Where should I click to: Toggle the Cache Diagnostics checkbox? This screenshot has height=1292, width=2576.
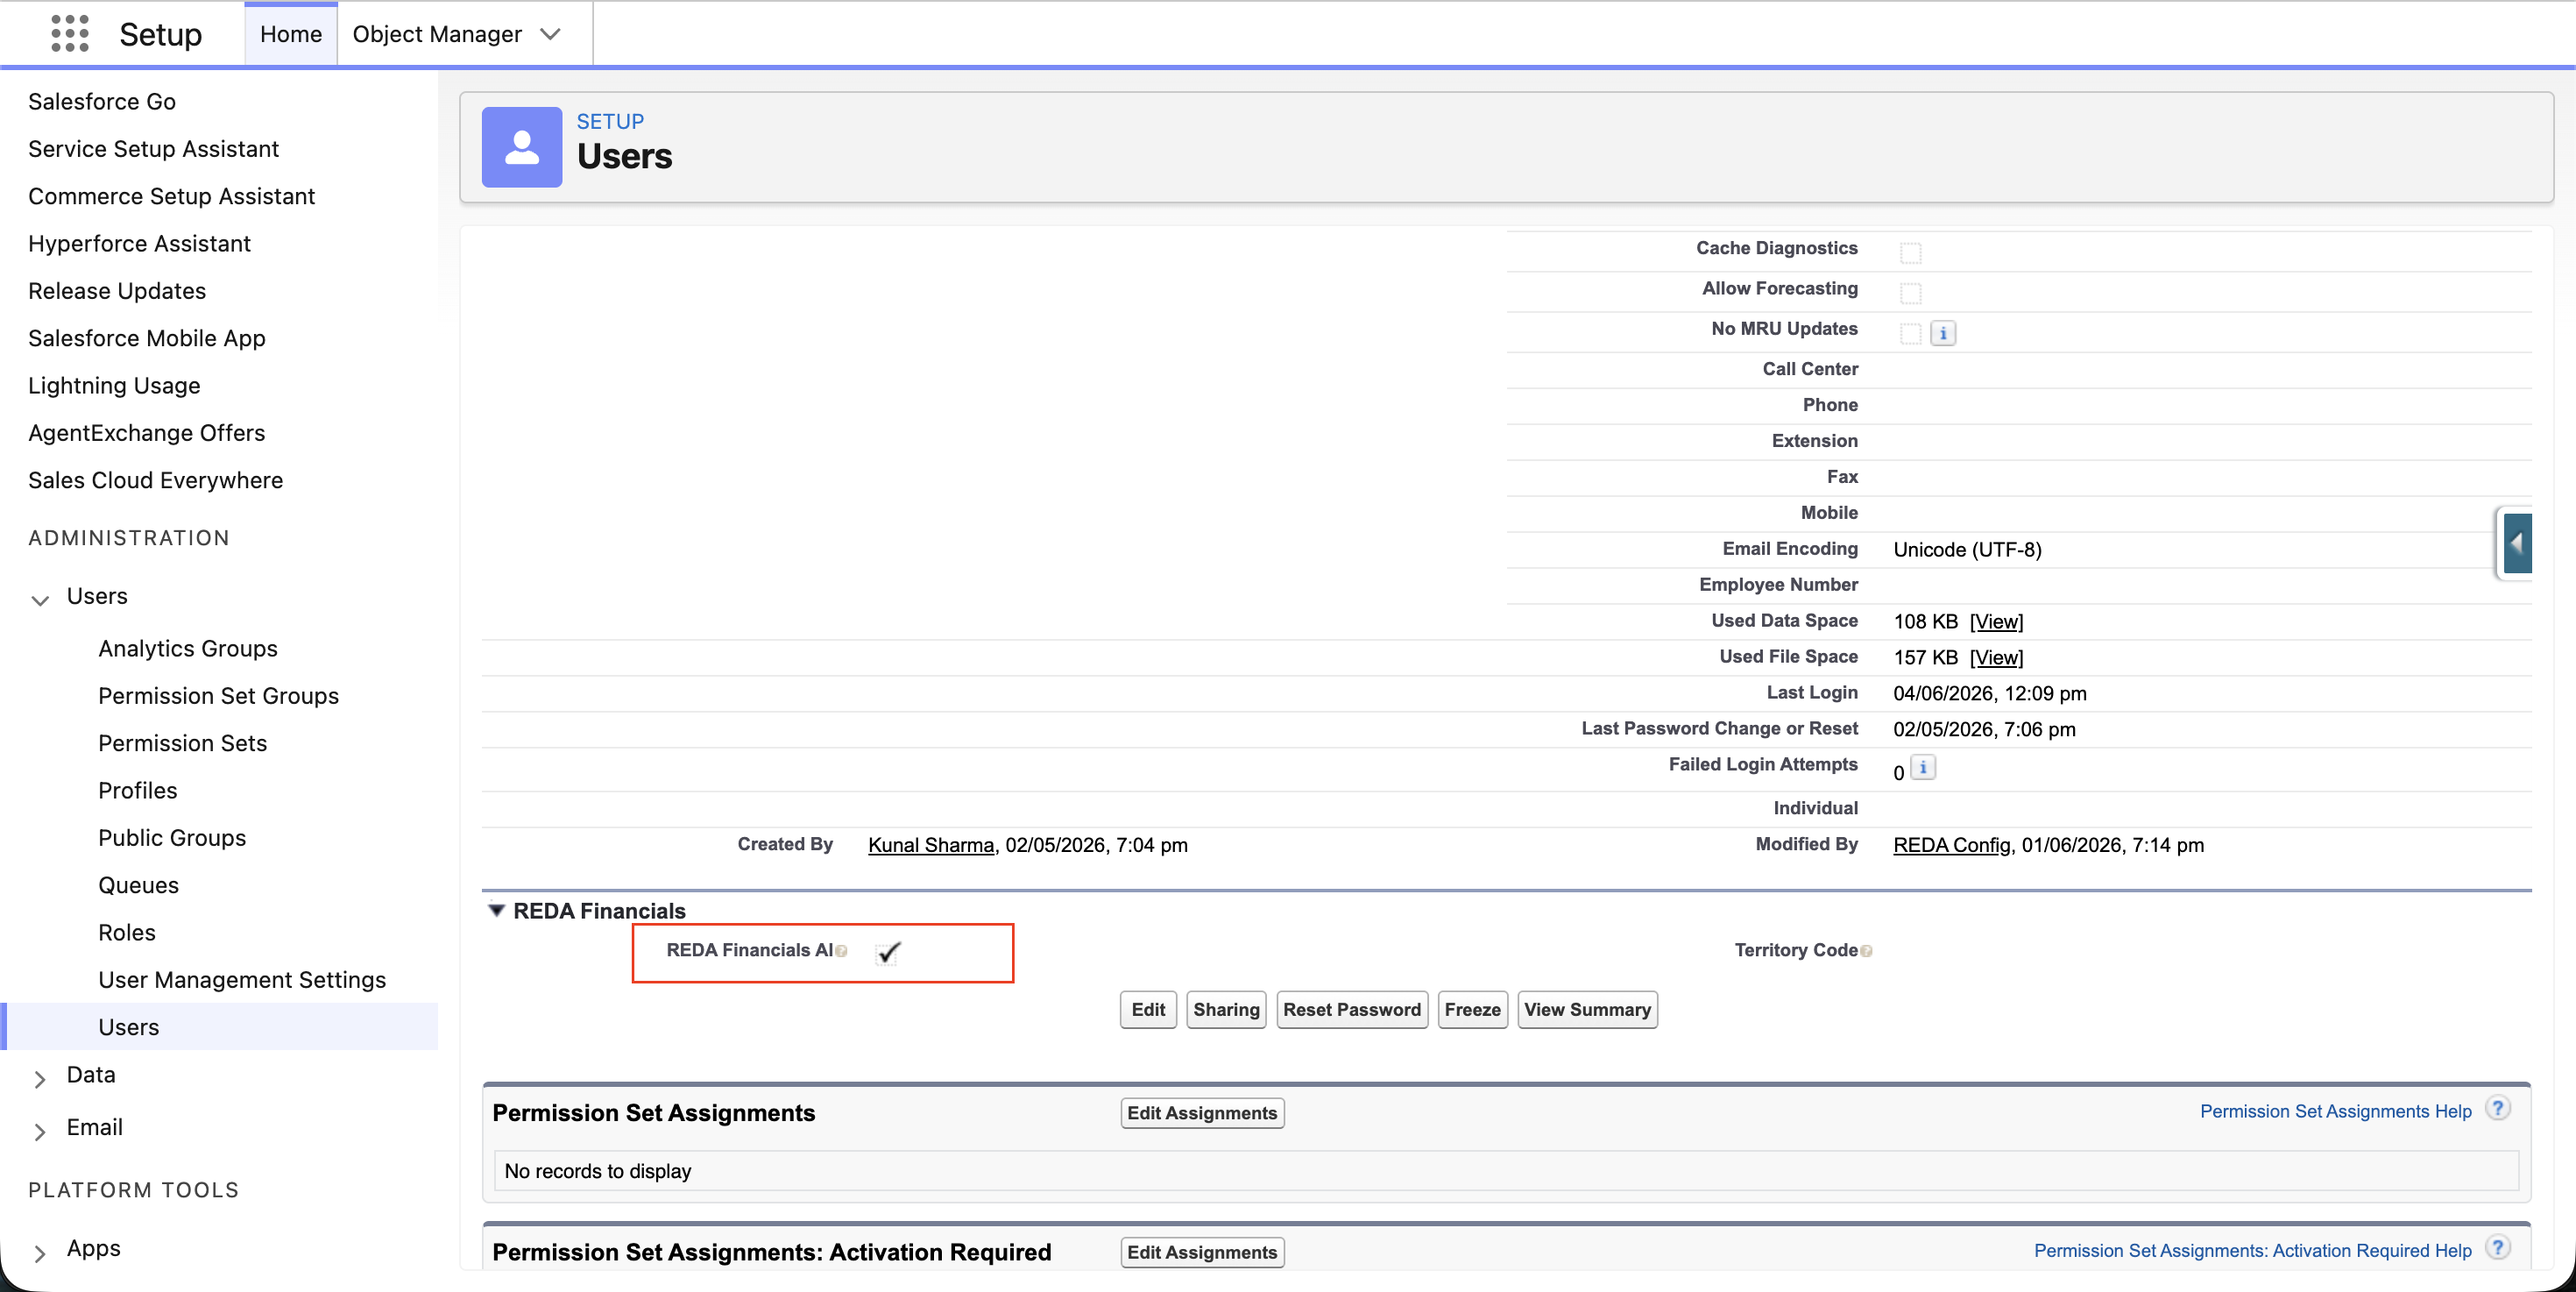[x=1910, y=253]
